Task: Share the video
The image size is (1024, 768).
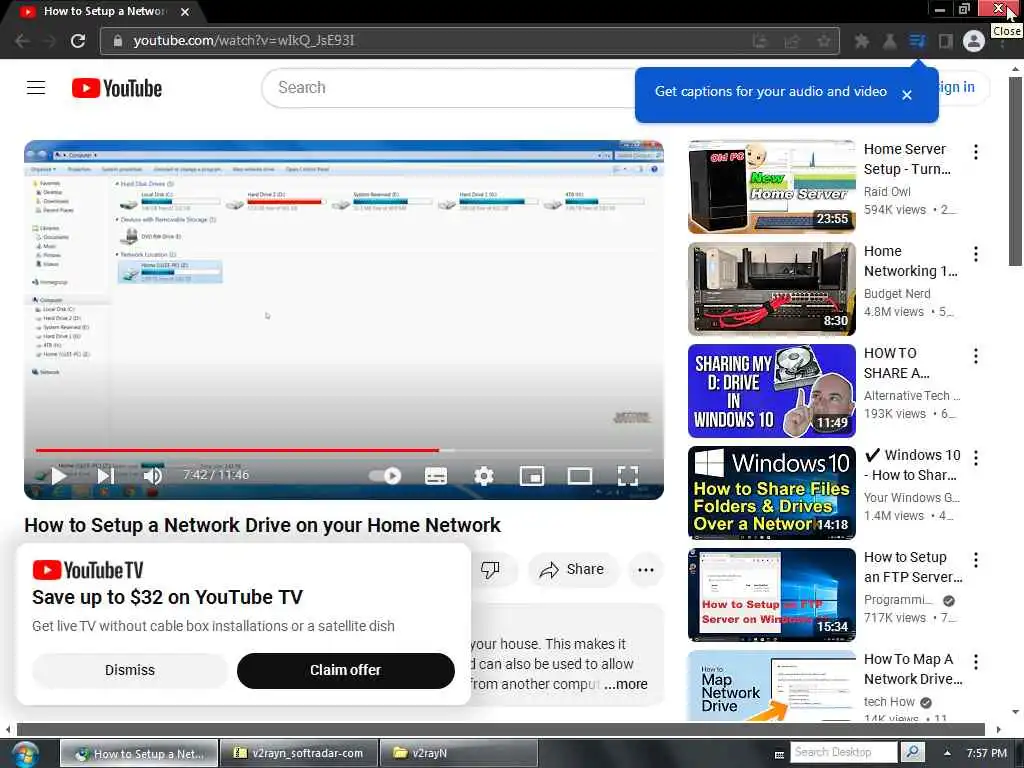Action: [571, 569]
